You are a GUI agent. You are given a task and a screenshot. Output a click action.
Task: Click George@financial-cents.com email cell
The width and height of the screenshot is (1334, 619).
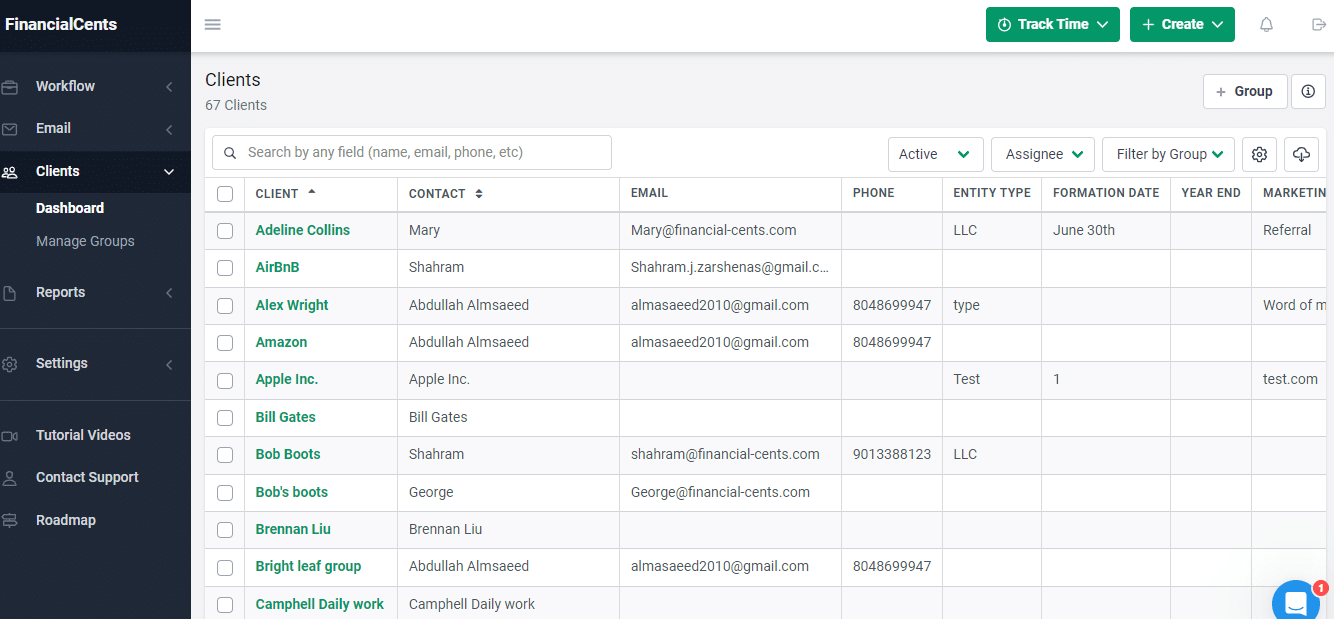pyautogui.click(x=720, y=492)
